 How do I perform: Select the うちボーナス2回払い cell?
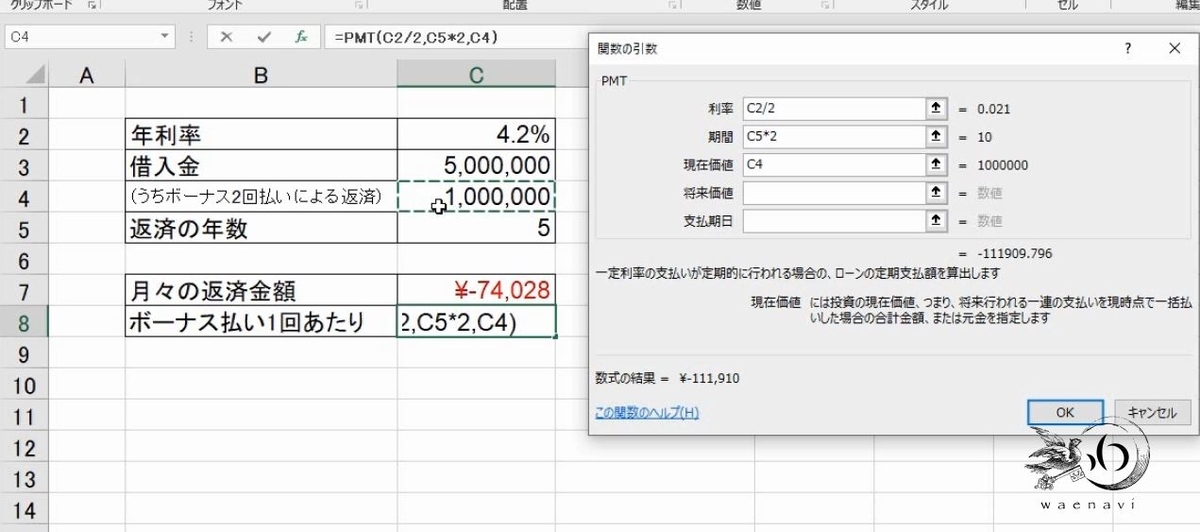click(261, 197)
